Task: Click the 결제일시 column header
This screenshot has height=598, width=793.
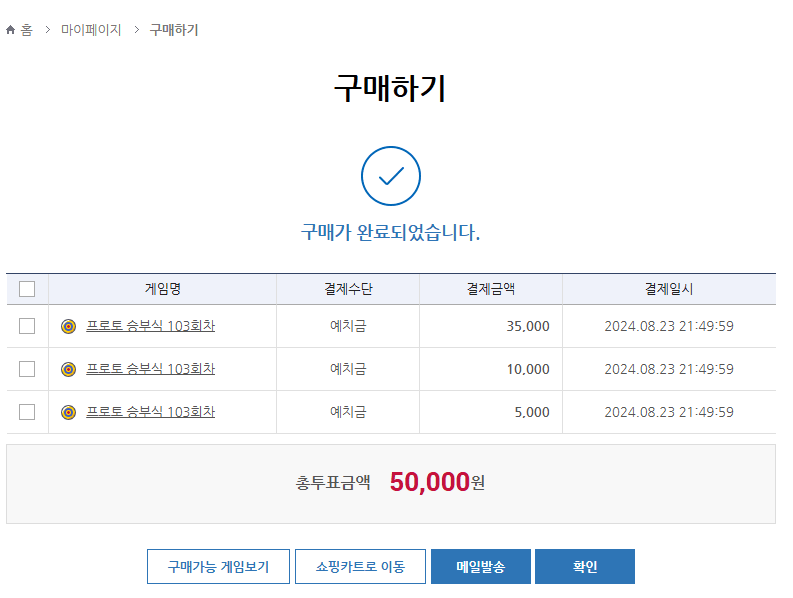Action: pos(668,289)
